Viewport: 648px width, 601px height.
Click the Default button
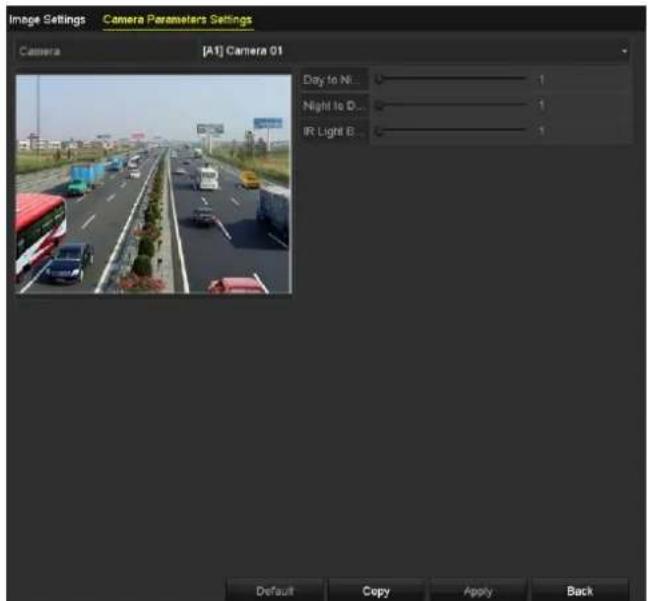pyautogui.click(x=275, y=591)
